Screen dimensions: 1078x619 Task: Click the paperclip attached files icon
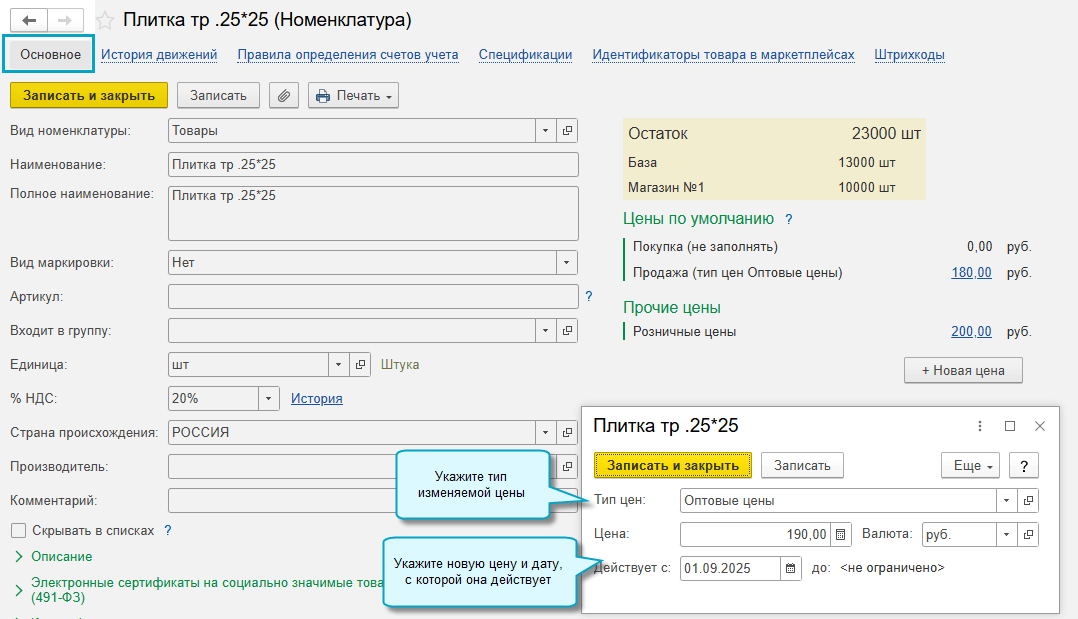coord(284,96)
